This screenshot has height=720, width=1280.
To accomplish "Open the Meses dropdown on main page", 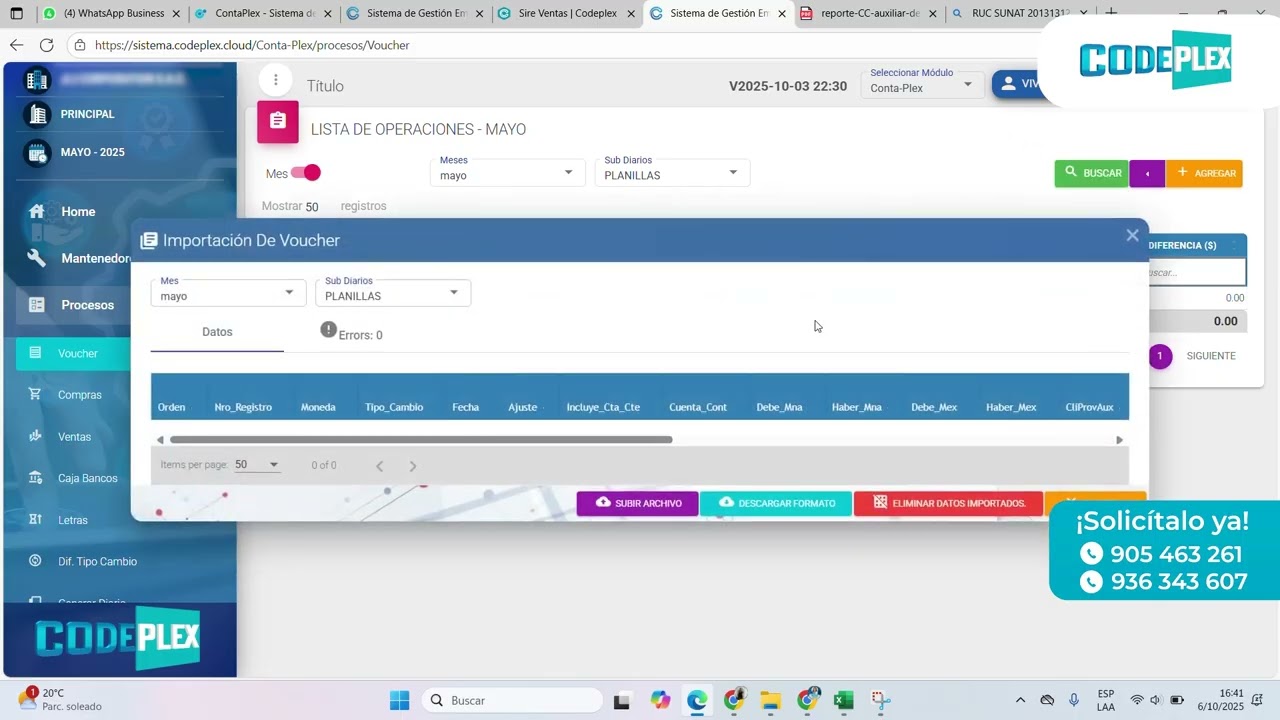I will (507, 172).
